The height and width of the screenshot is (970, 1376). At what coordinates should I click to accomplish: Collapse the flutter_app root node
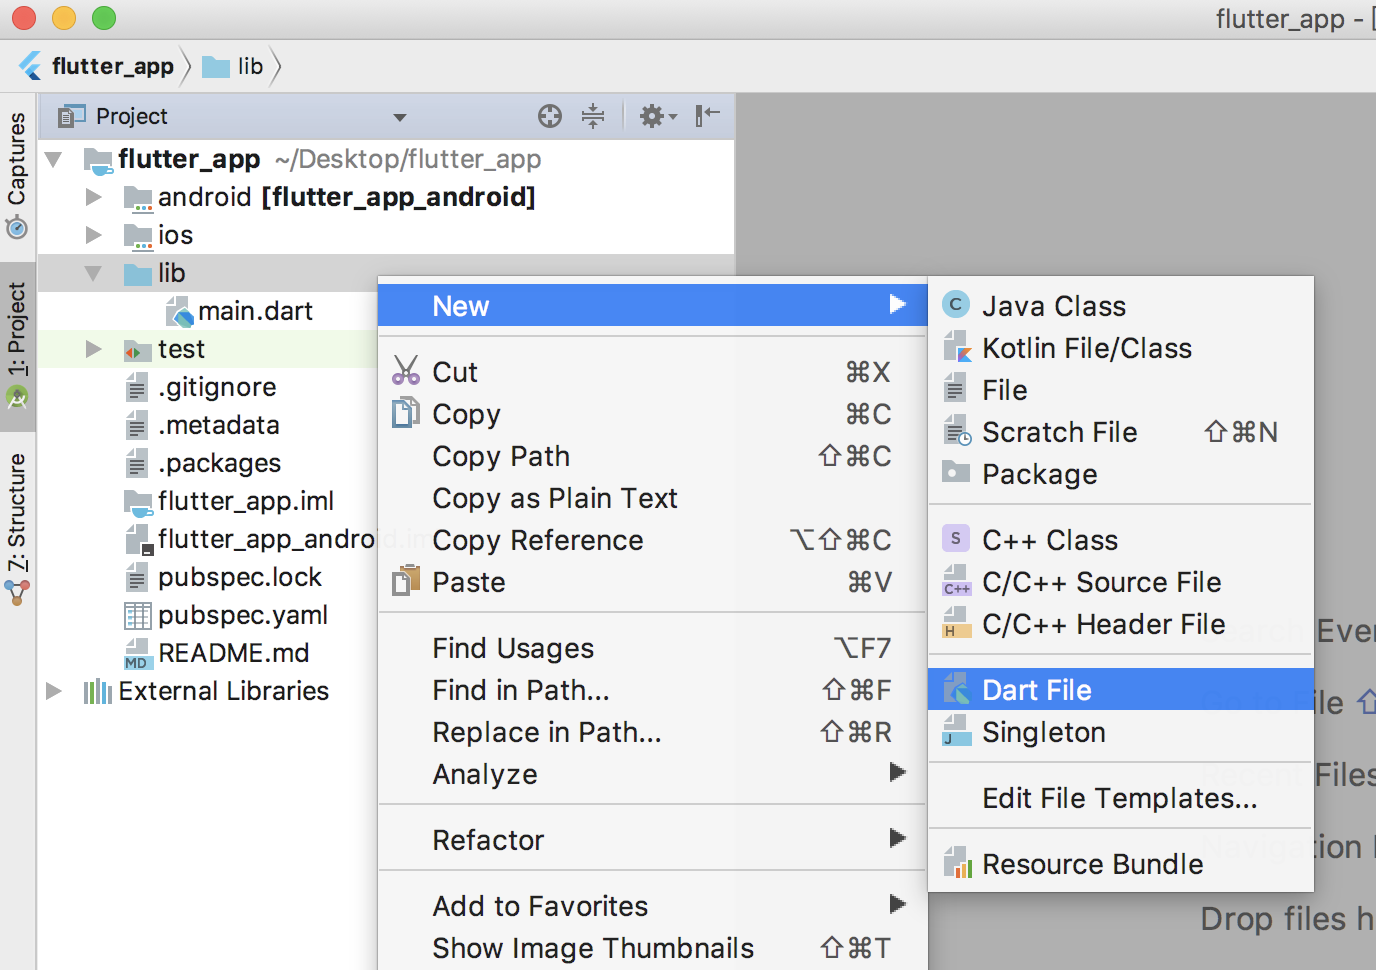coord(54,159)
